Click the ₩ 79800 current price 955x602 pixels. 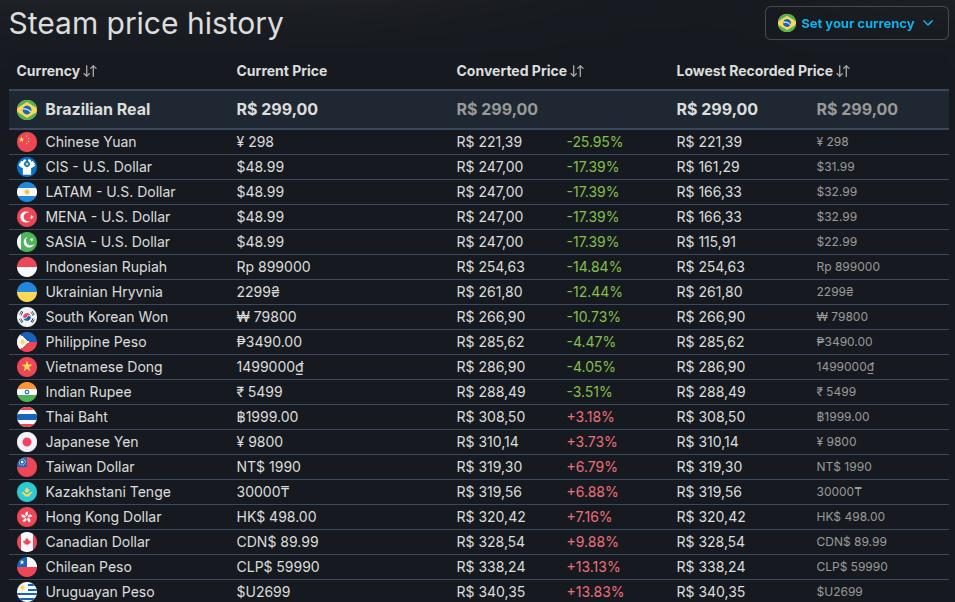(266, 317)
